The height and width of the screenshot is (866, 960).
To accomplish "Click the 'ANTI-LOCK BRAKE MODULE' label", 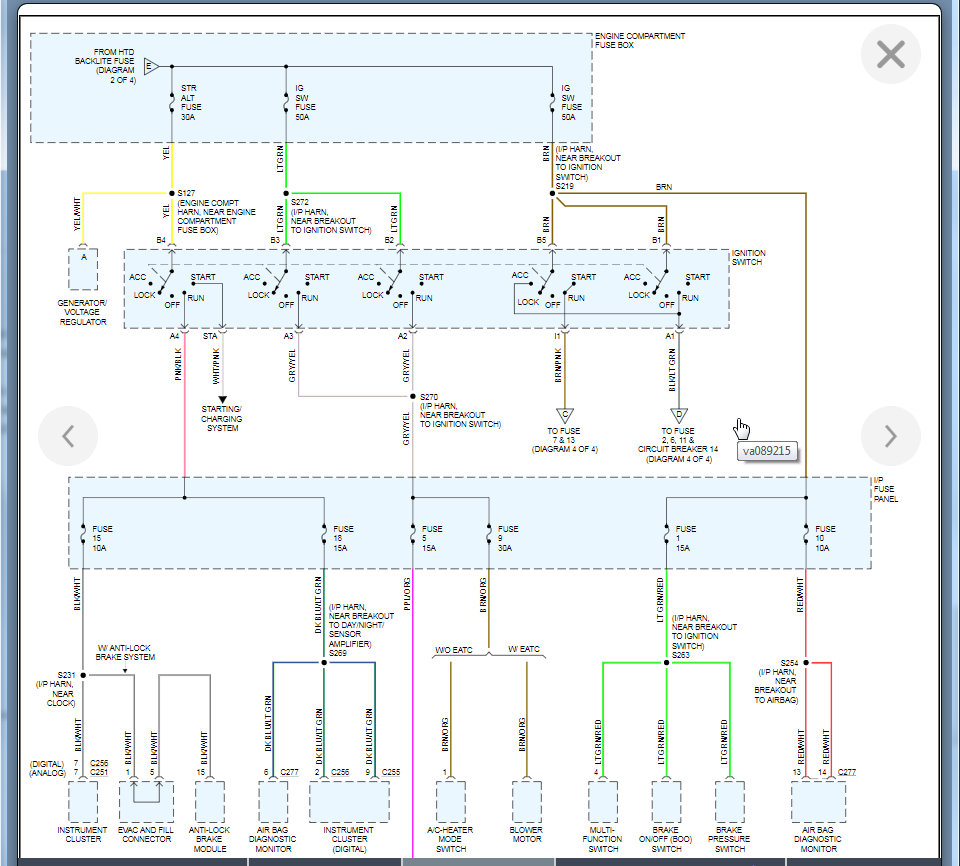I will 209,839.
